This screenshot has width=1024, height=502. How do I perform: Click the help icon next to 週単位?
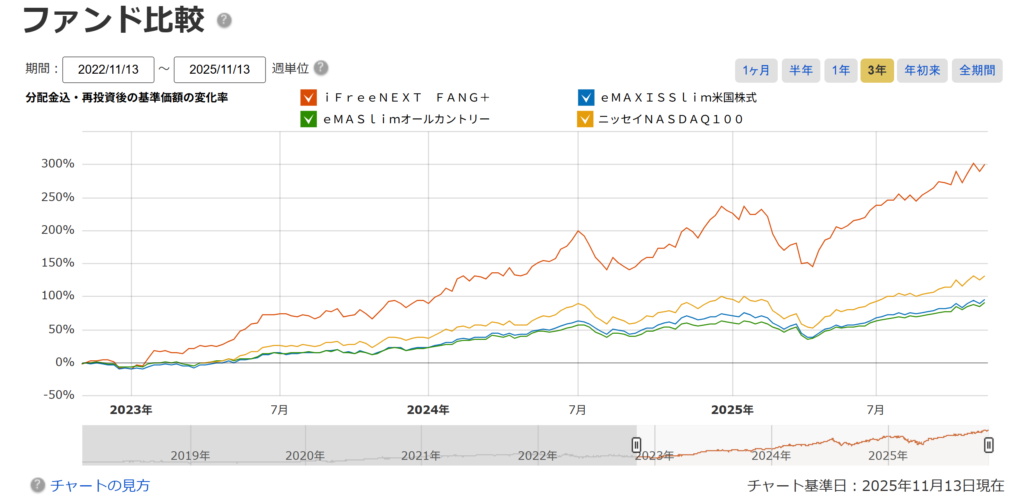pyautogui.click(x=321, y=68)
